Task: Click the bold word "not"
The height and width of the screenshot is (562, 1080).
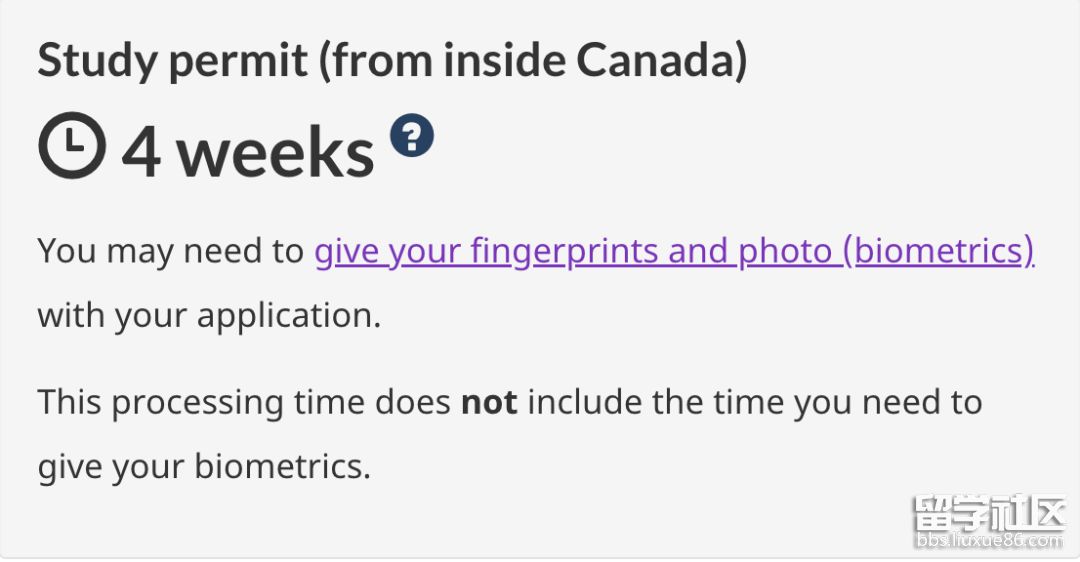Action: (488, 402)
